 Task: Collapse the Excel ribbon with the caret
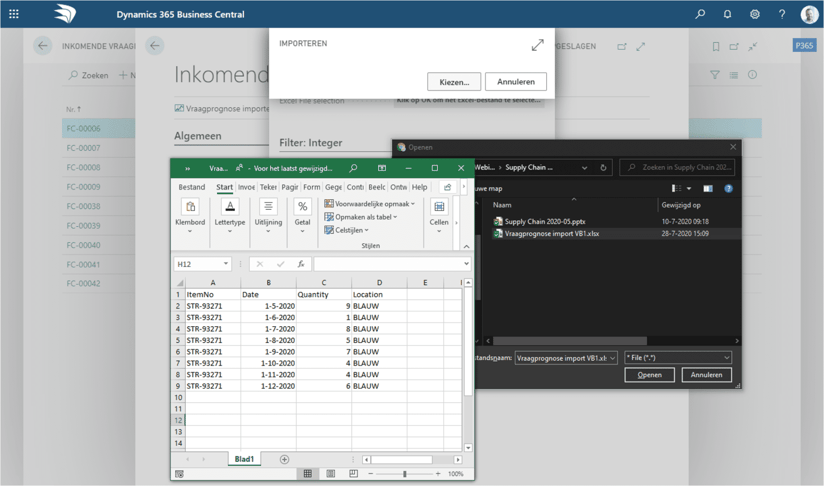tap(466, 246)
